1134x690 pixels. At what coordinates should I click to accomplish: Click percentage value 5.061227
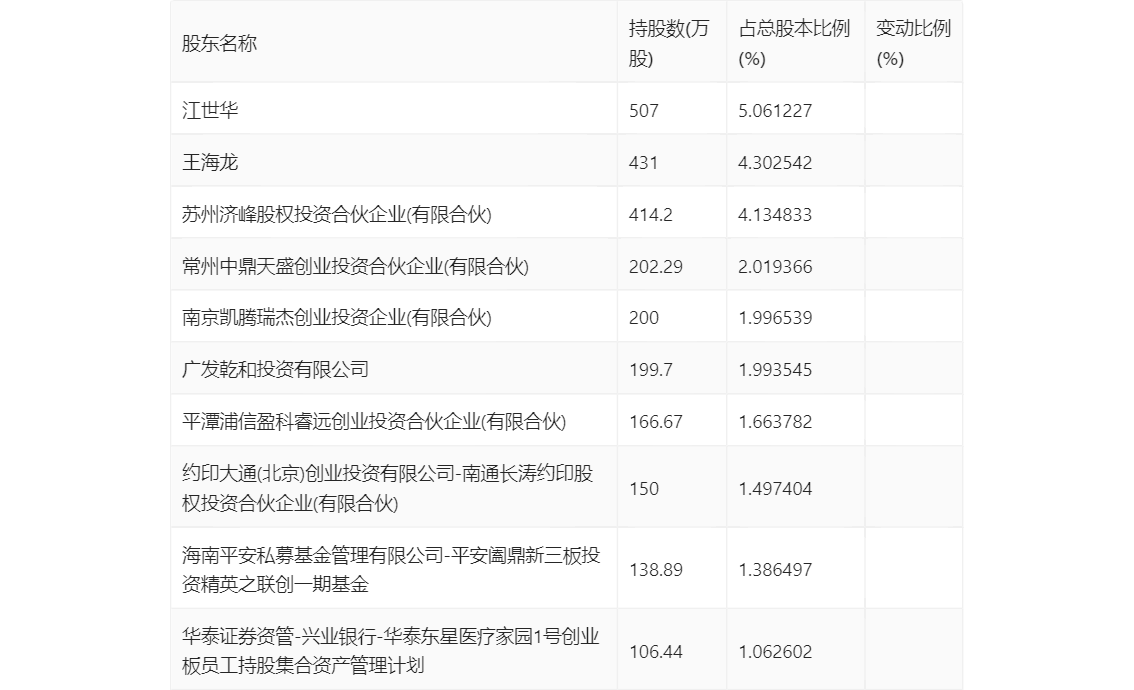pos(775,111)
